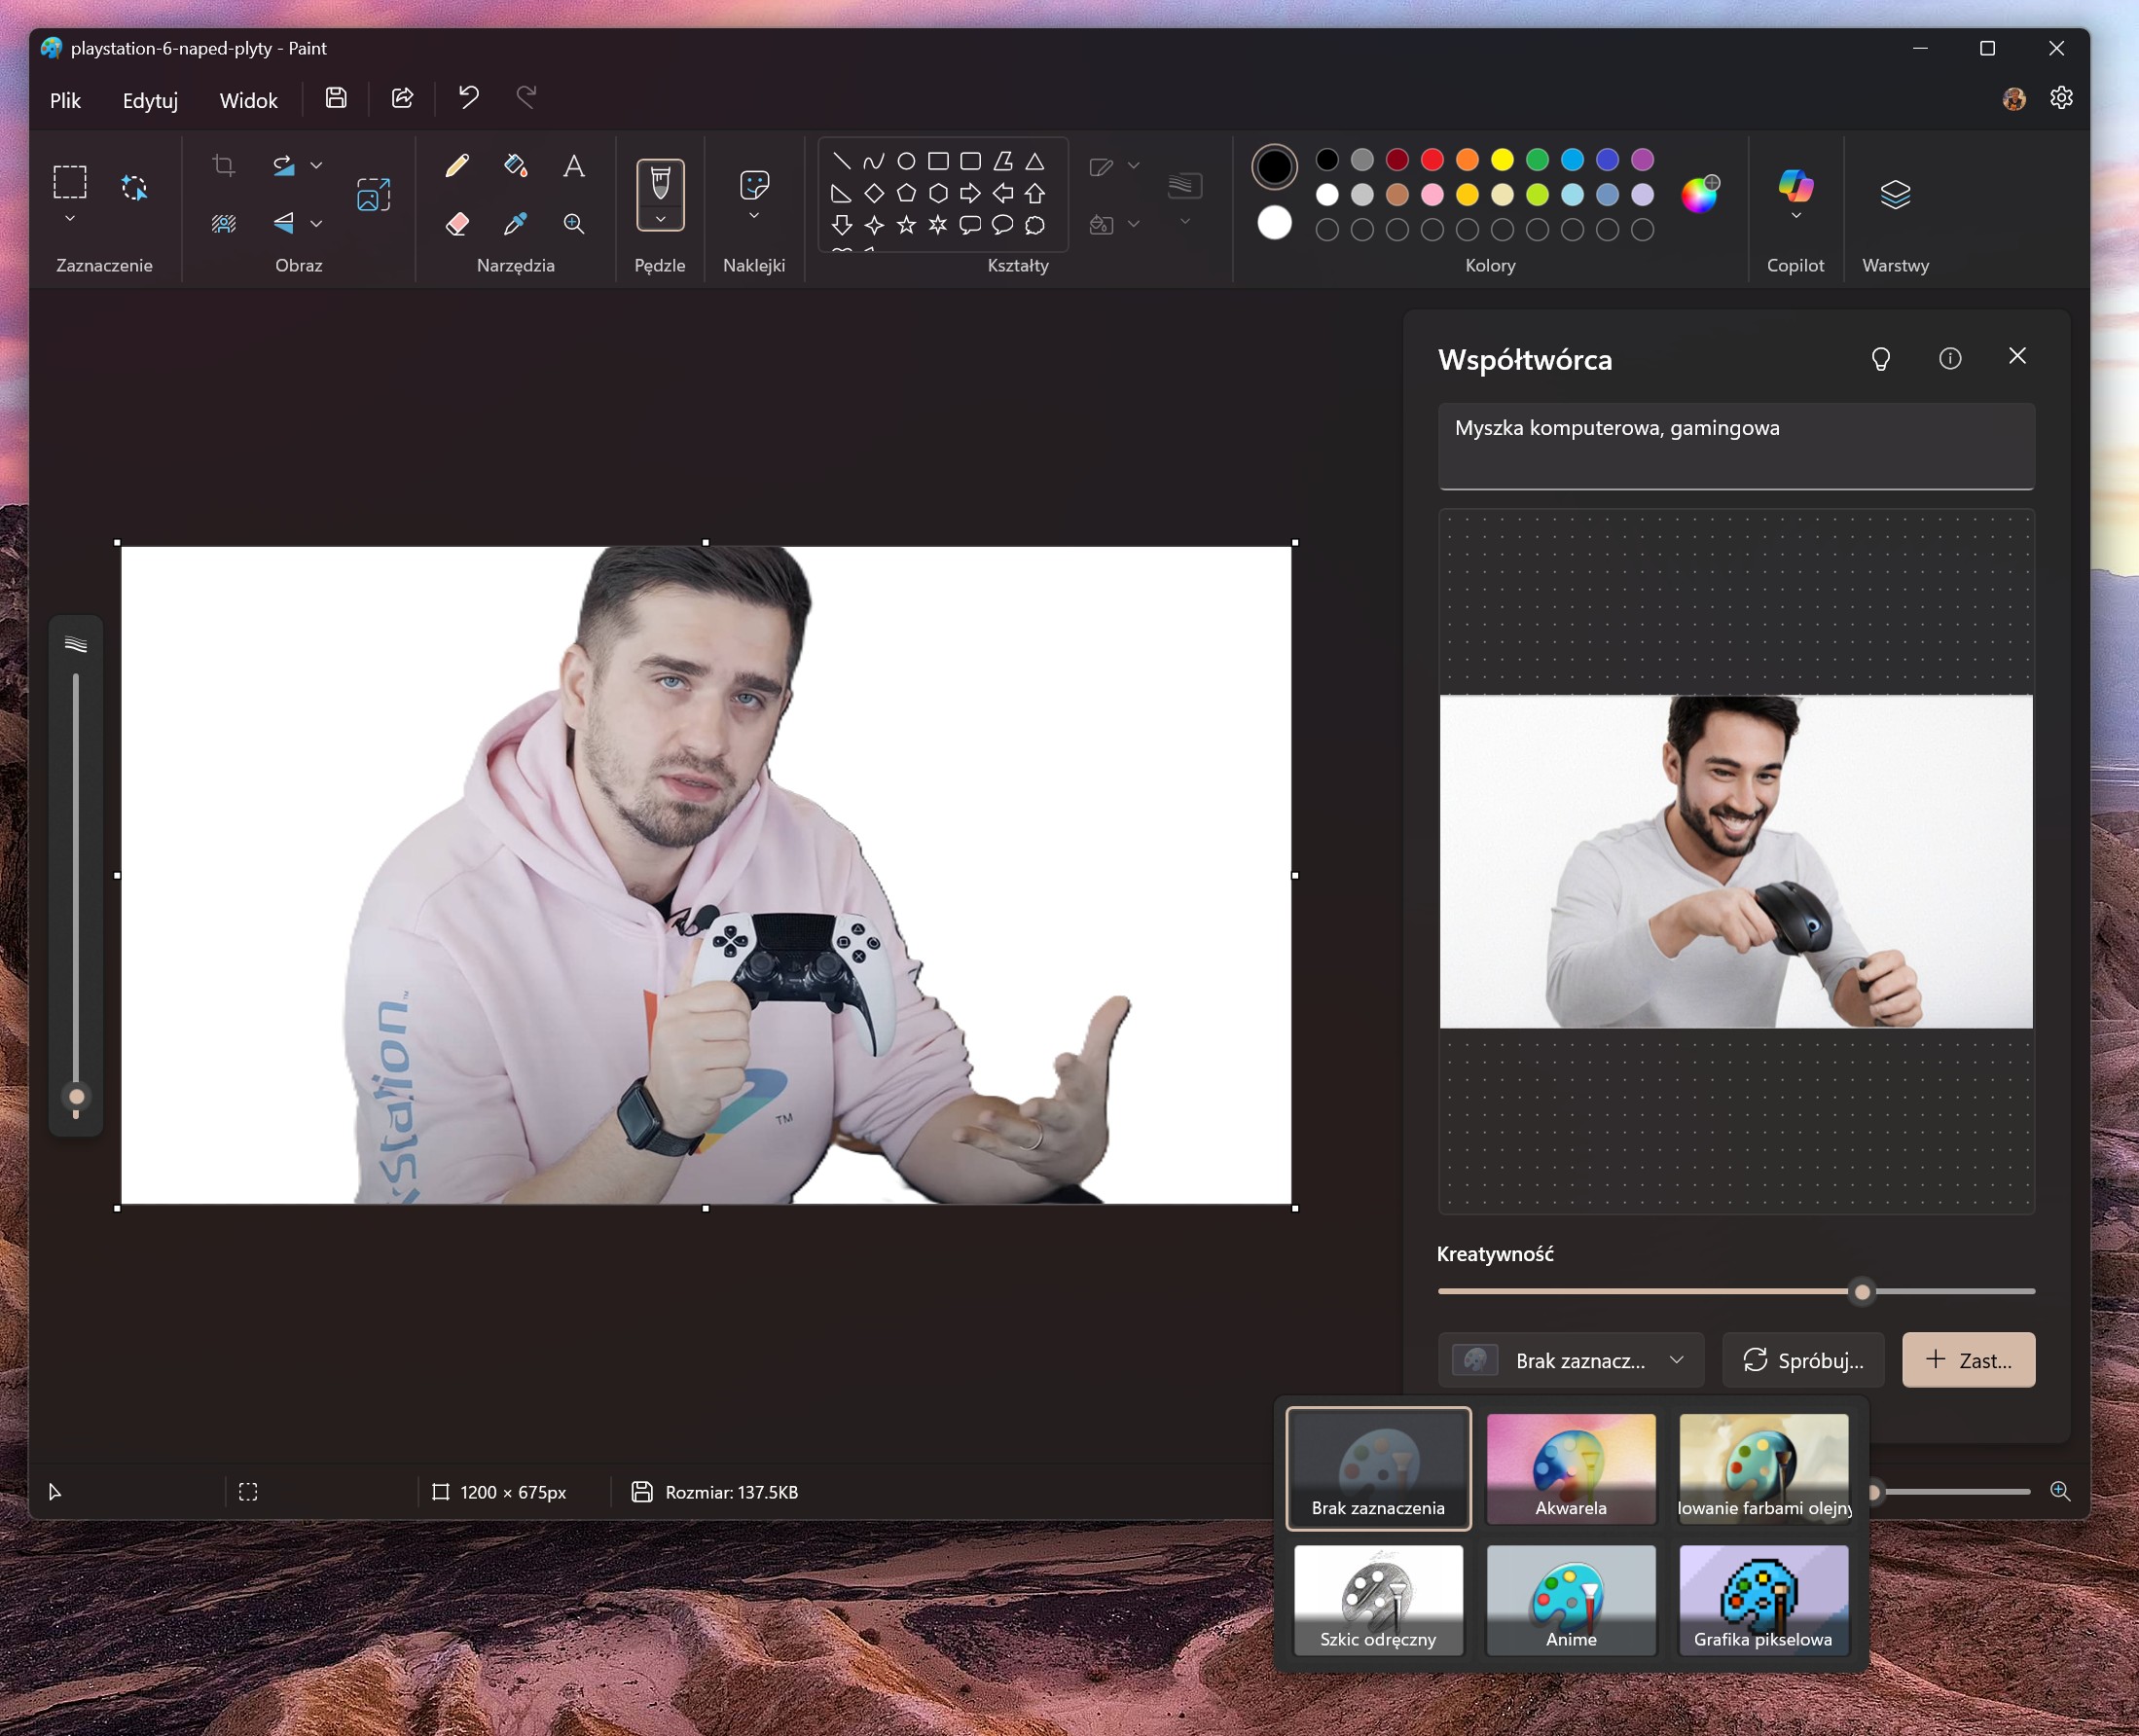
Task: Undo the last action
Action: click(468, 97)
